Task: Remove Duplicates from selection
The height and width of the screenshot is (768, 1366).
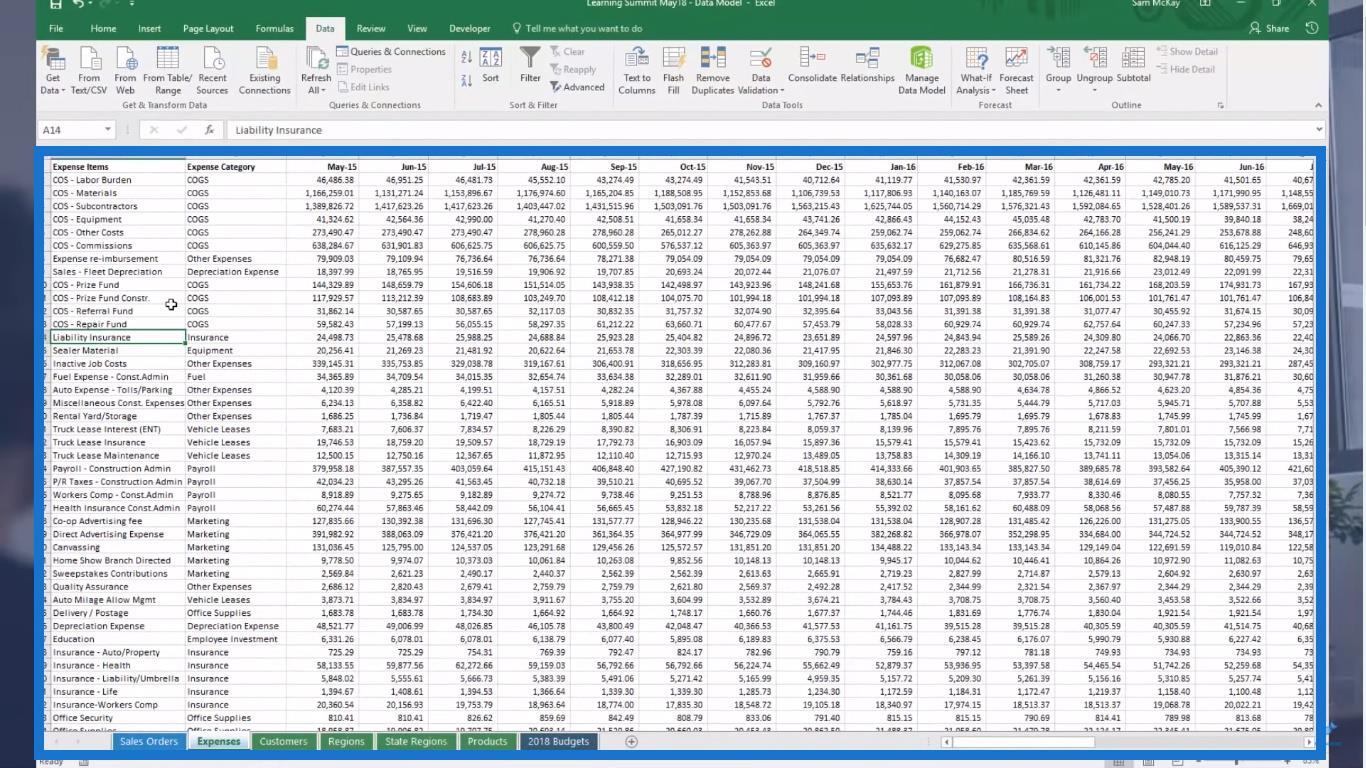Action: (713, 70)
